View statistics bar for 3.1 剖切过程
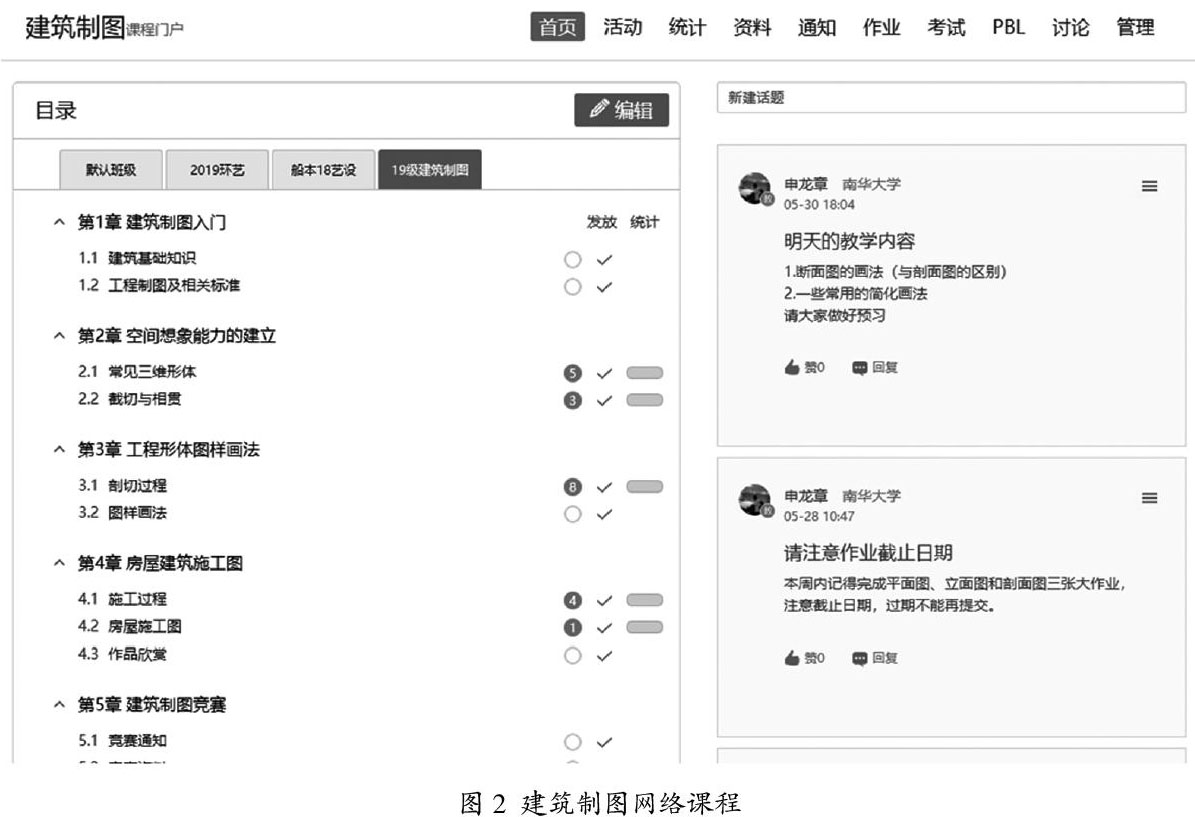 [x=645, y=486]
